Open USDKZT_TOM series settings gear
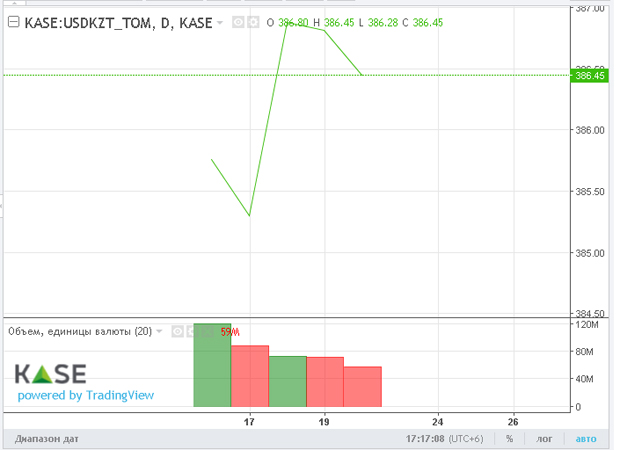This screenshot has width=620, height=450. click(253, 22)
